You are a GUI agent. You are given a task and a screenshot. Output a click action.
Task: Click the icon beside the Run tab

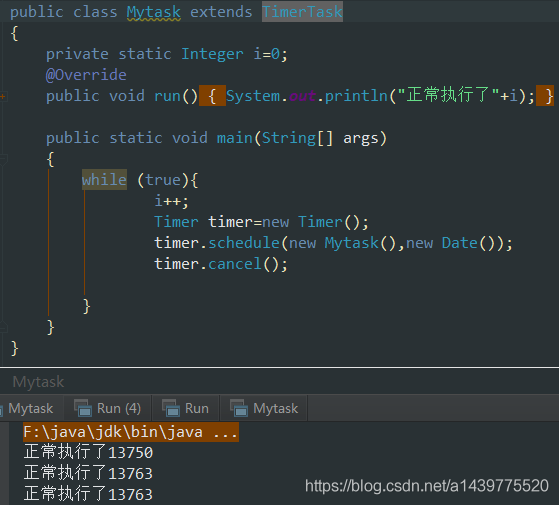tap(171, 408)
